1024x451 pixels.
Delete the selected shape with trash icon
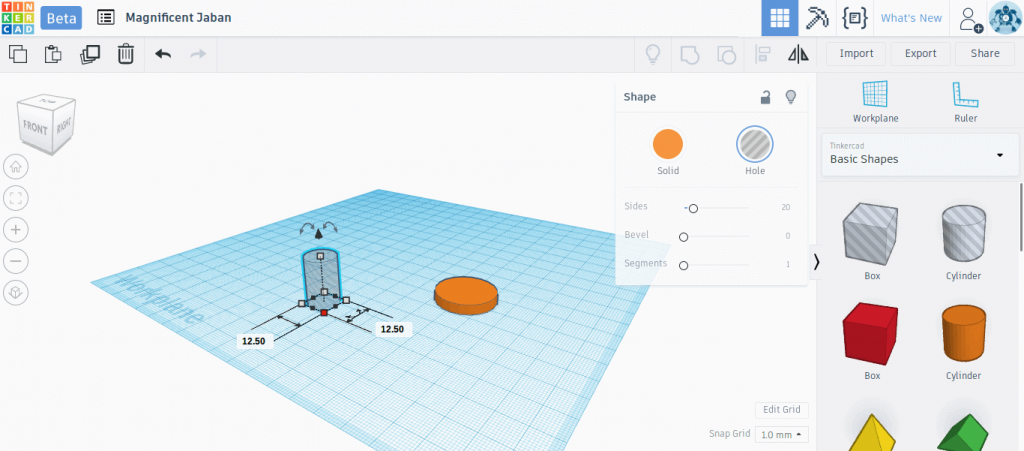point(125,54)
